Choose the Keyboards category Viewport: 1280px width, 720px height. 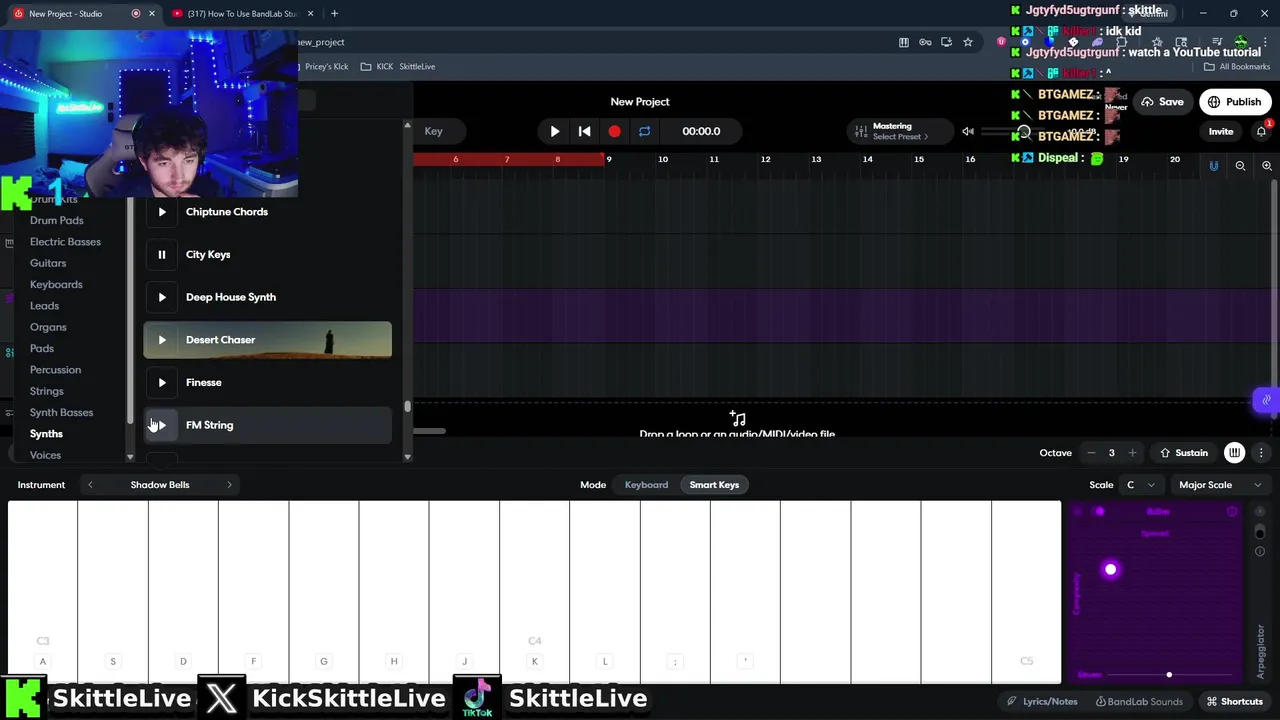pyautogui.click(x=56, y=285)
